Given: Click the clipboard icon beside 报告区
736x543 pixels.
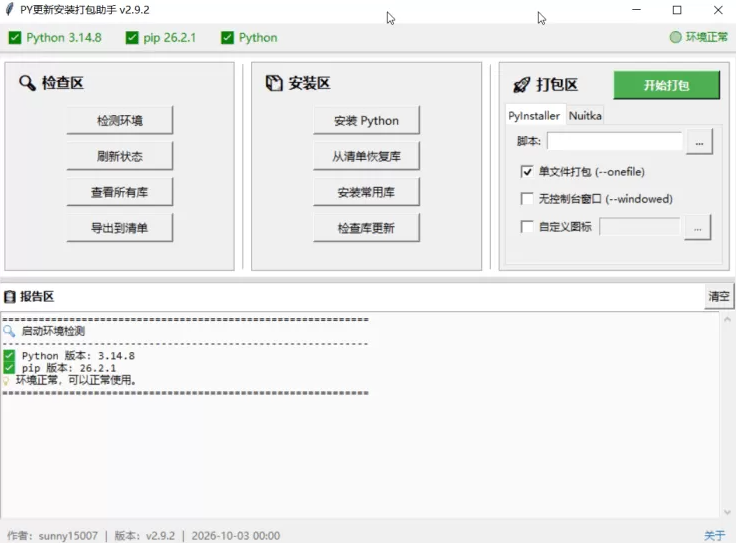Looking at the screenshot, I should pos(9,297).
